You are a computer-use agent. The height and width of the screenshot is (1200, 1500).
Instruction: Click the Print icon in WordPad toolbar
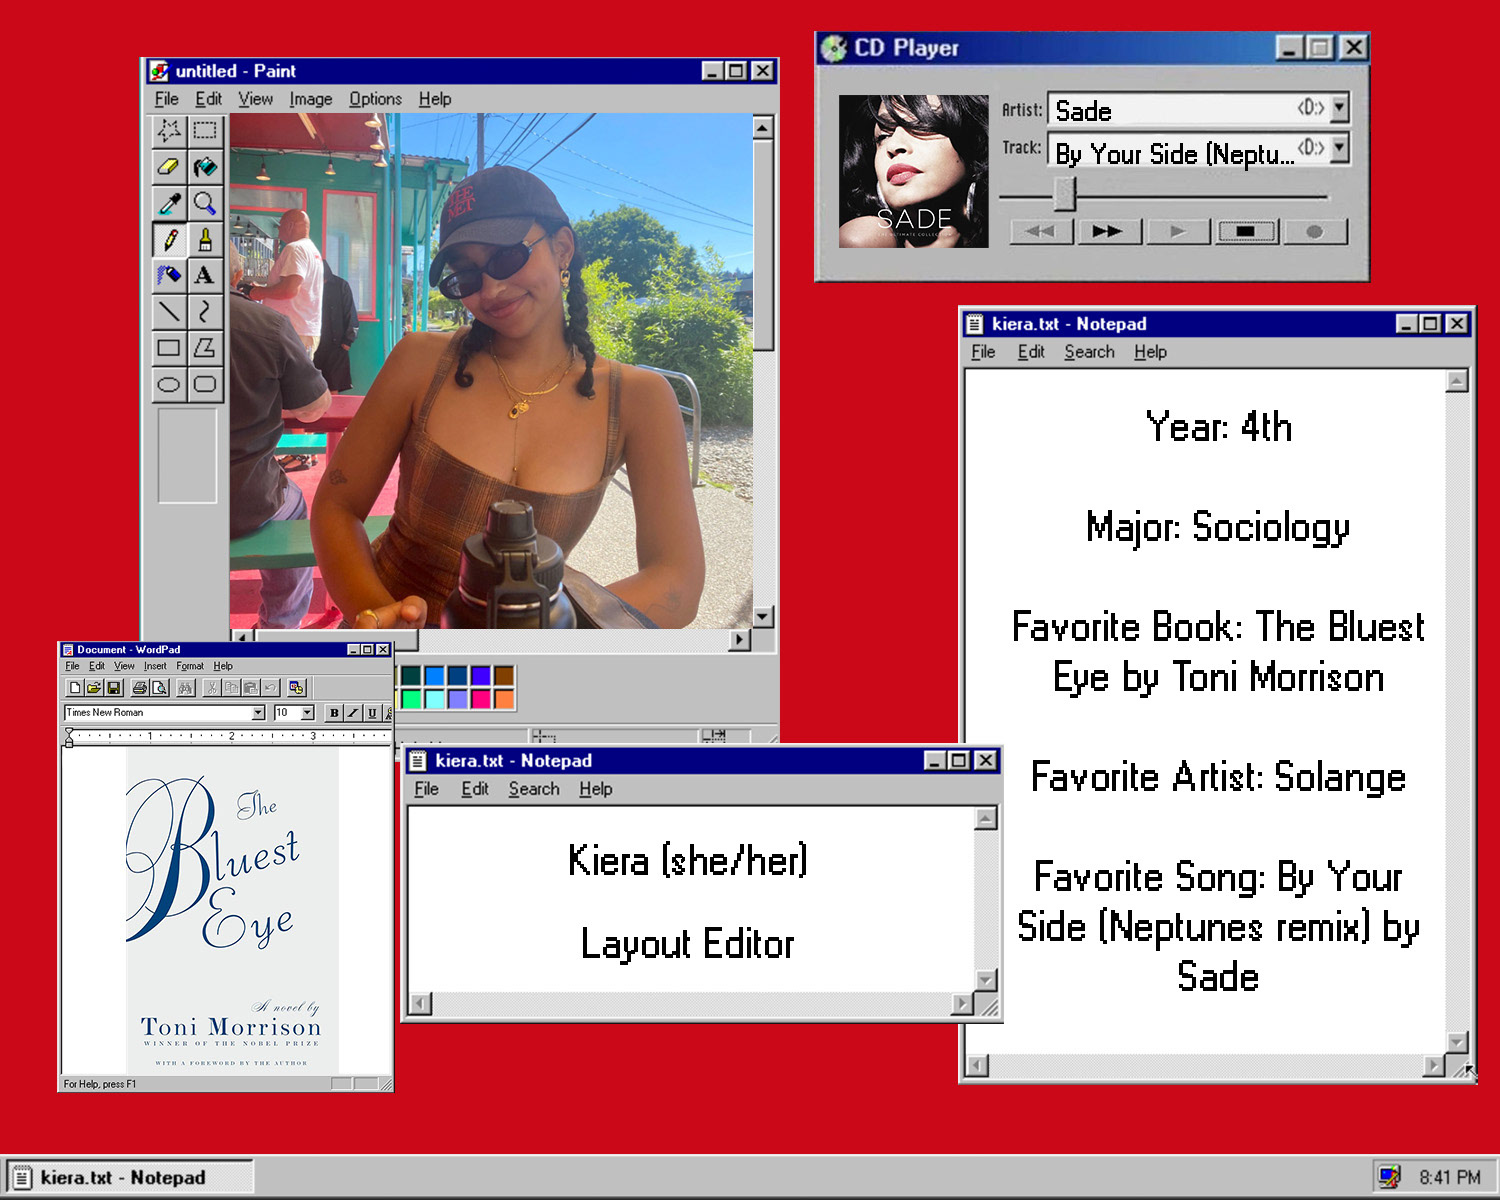click(x=140, y=687)
